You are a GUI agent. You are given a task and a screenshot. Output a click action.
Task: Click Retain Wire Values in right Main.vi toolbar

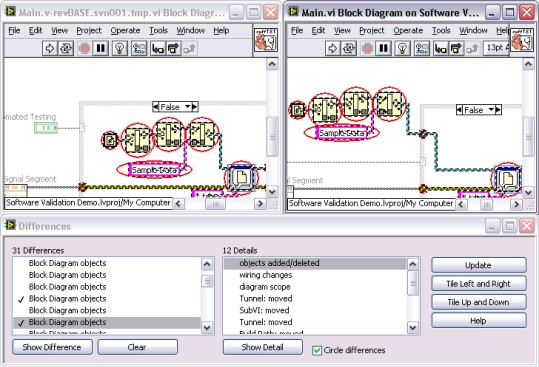[422, 48]
